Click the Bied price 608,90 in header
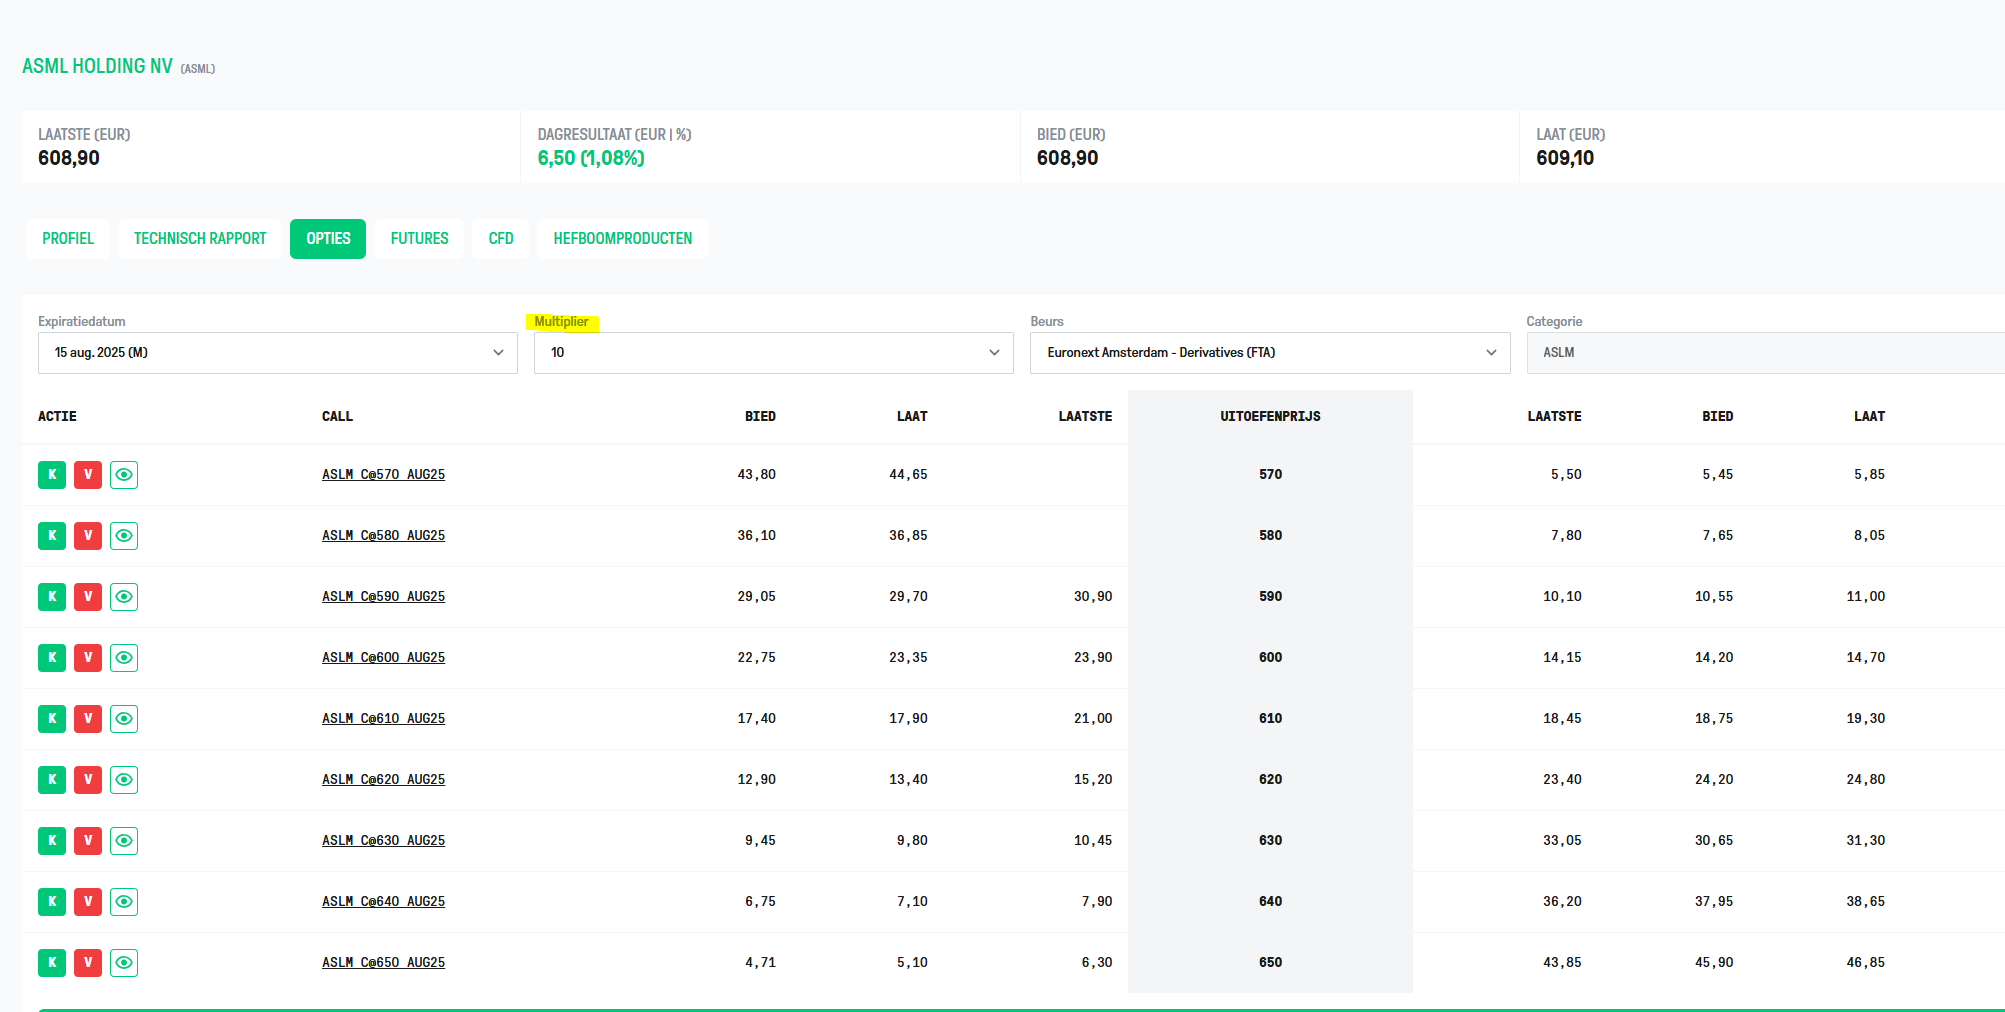 1068,158
